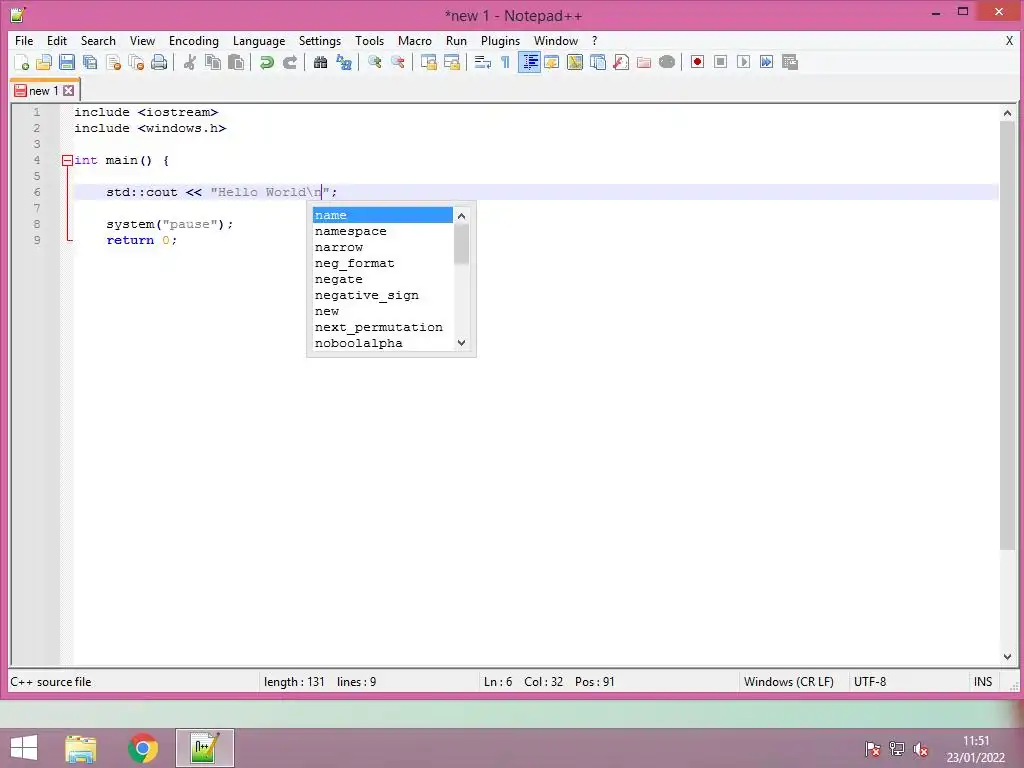Open the Document Map panel icon

pyautogui.click(x=575, y=62)
